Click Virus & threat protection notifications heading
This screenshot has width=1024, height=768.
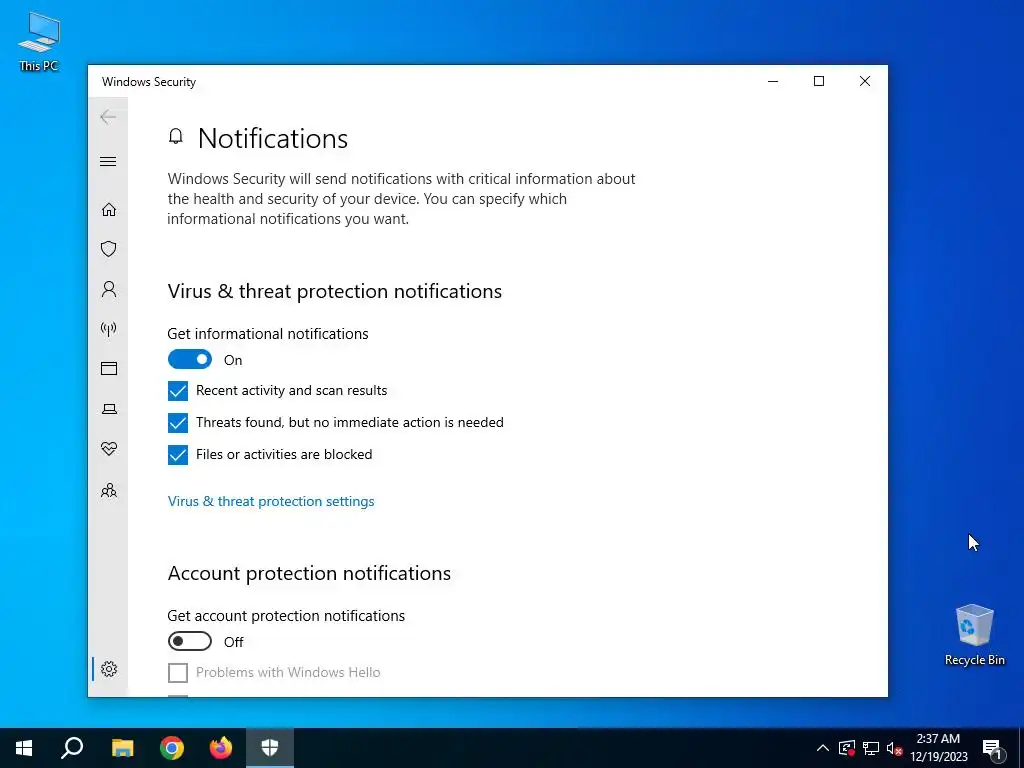pyautogui.click(x=334, y=291)
